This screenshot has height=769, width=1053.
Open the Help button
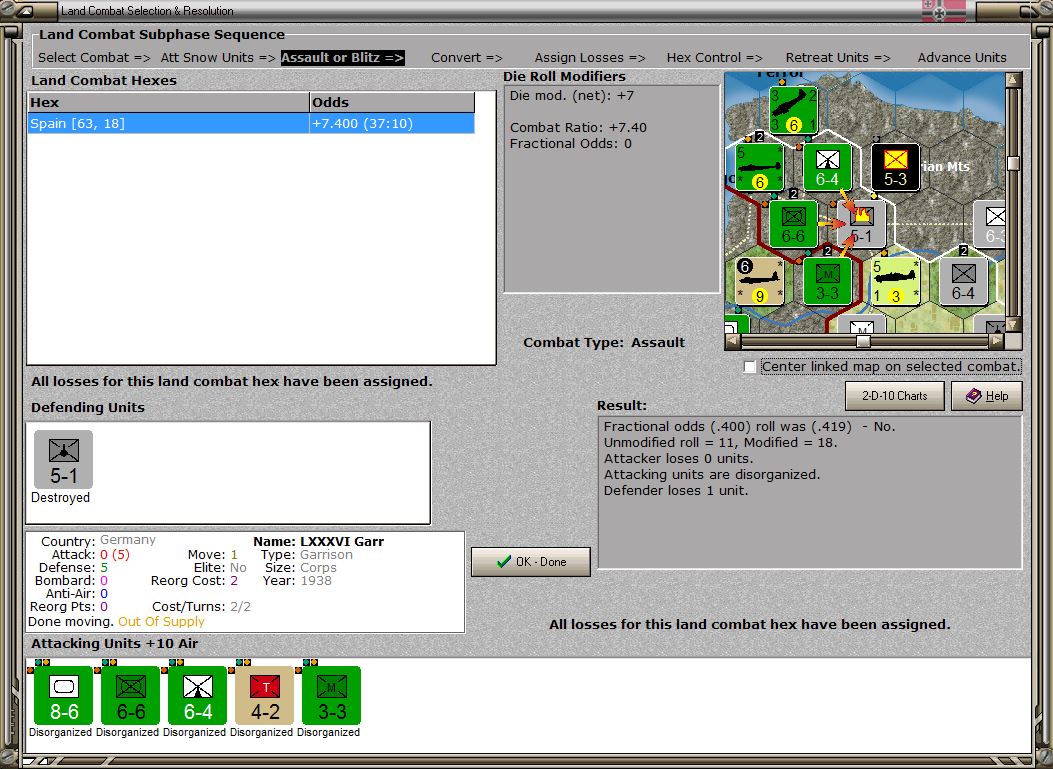click(987, 396)
